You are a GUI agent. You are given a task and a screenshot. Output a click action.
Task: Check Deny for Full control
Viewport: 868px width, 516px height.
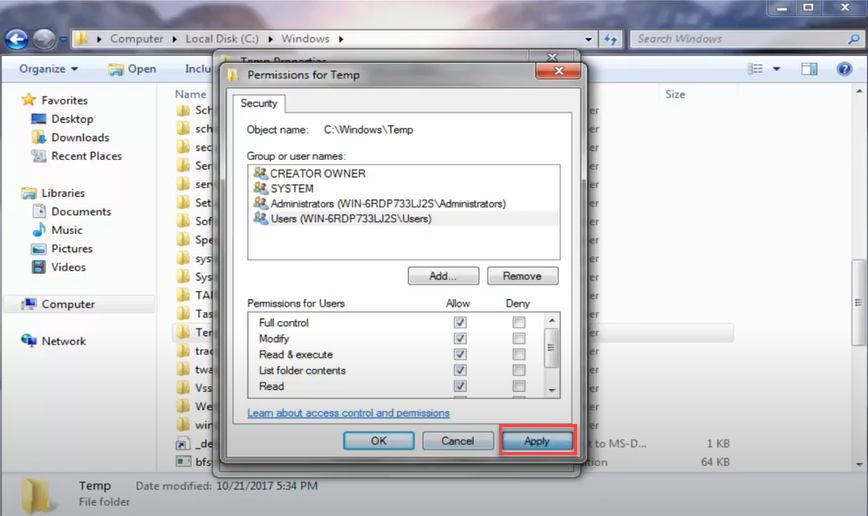pyautogui.click(x=519, y=322)
